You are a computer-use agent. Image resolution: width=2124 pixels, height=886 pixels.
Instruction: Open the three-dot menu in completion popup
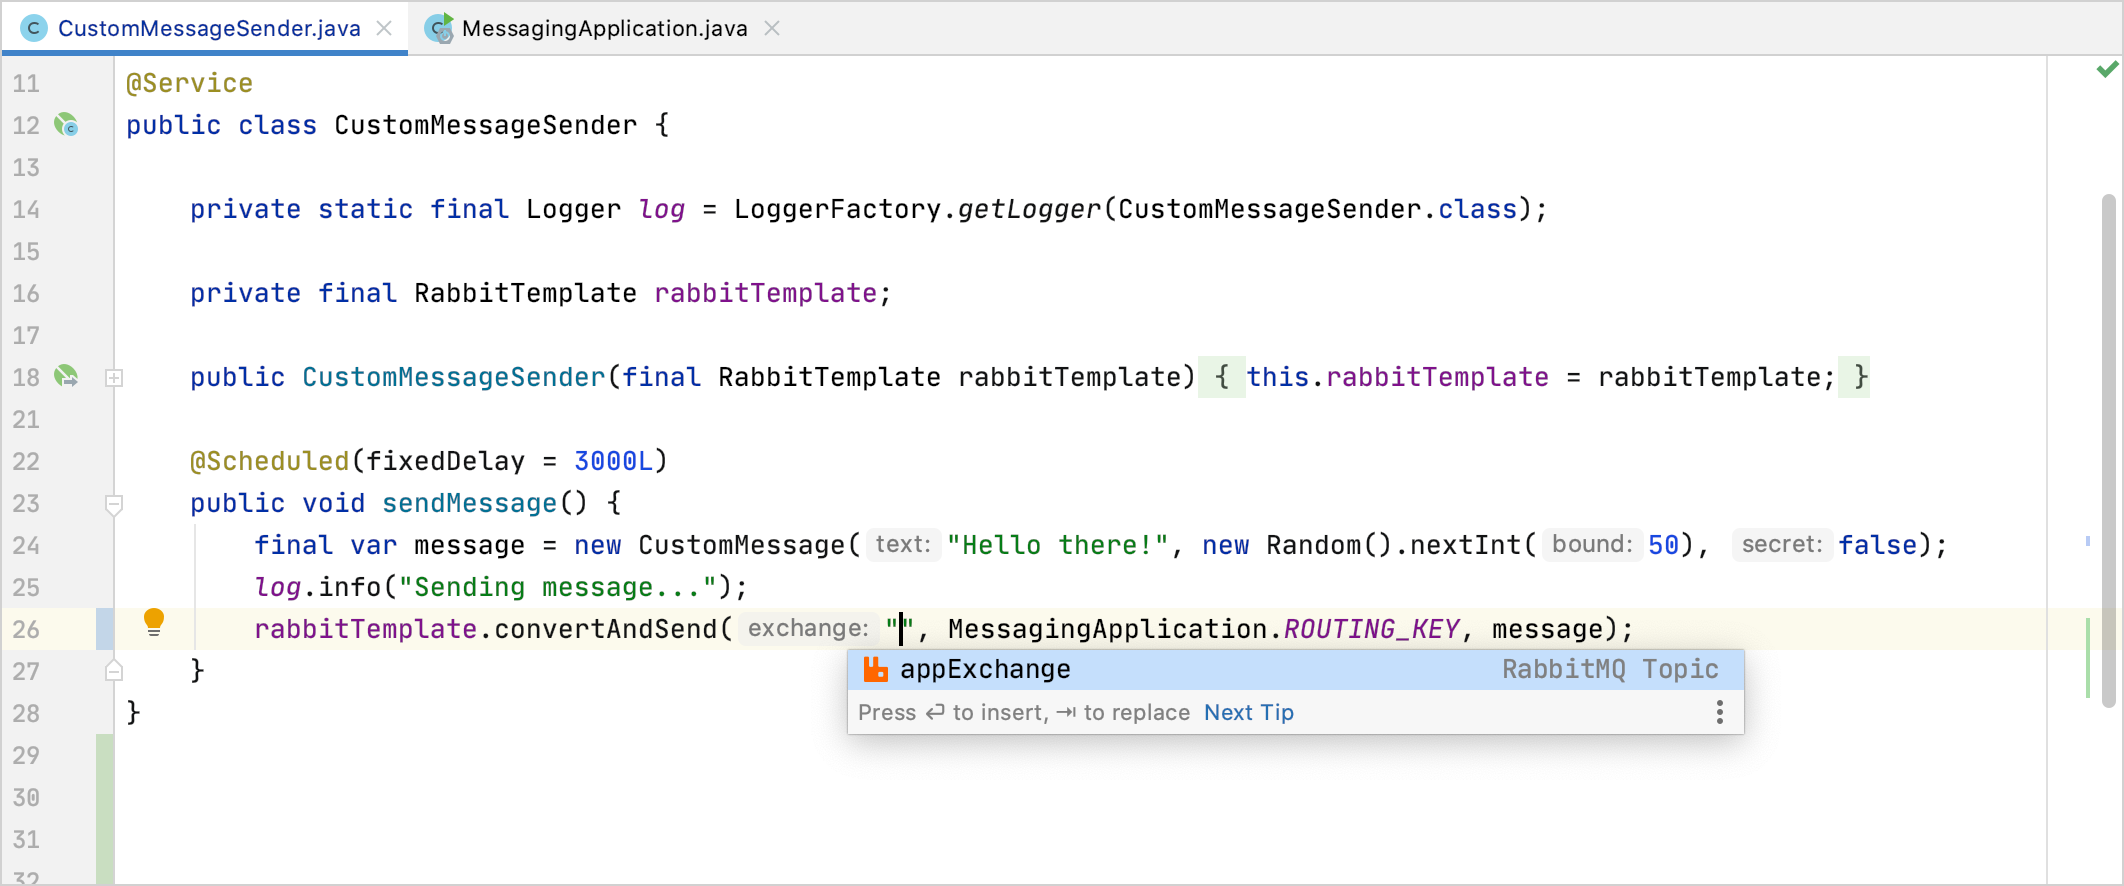point(1719,712)
